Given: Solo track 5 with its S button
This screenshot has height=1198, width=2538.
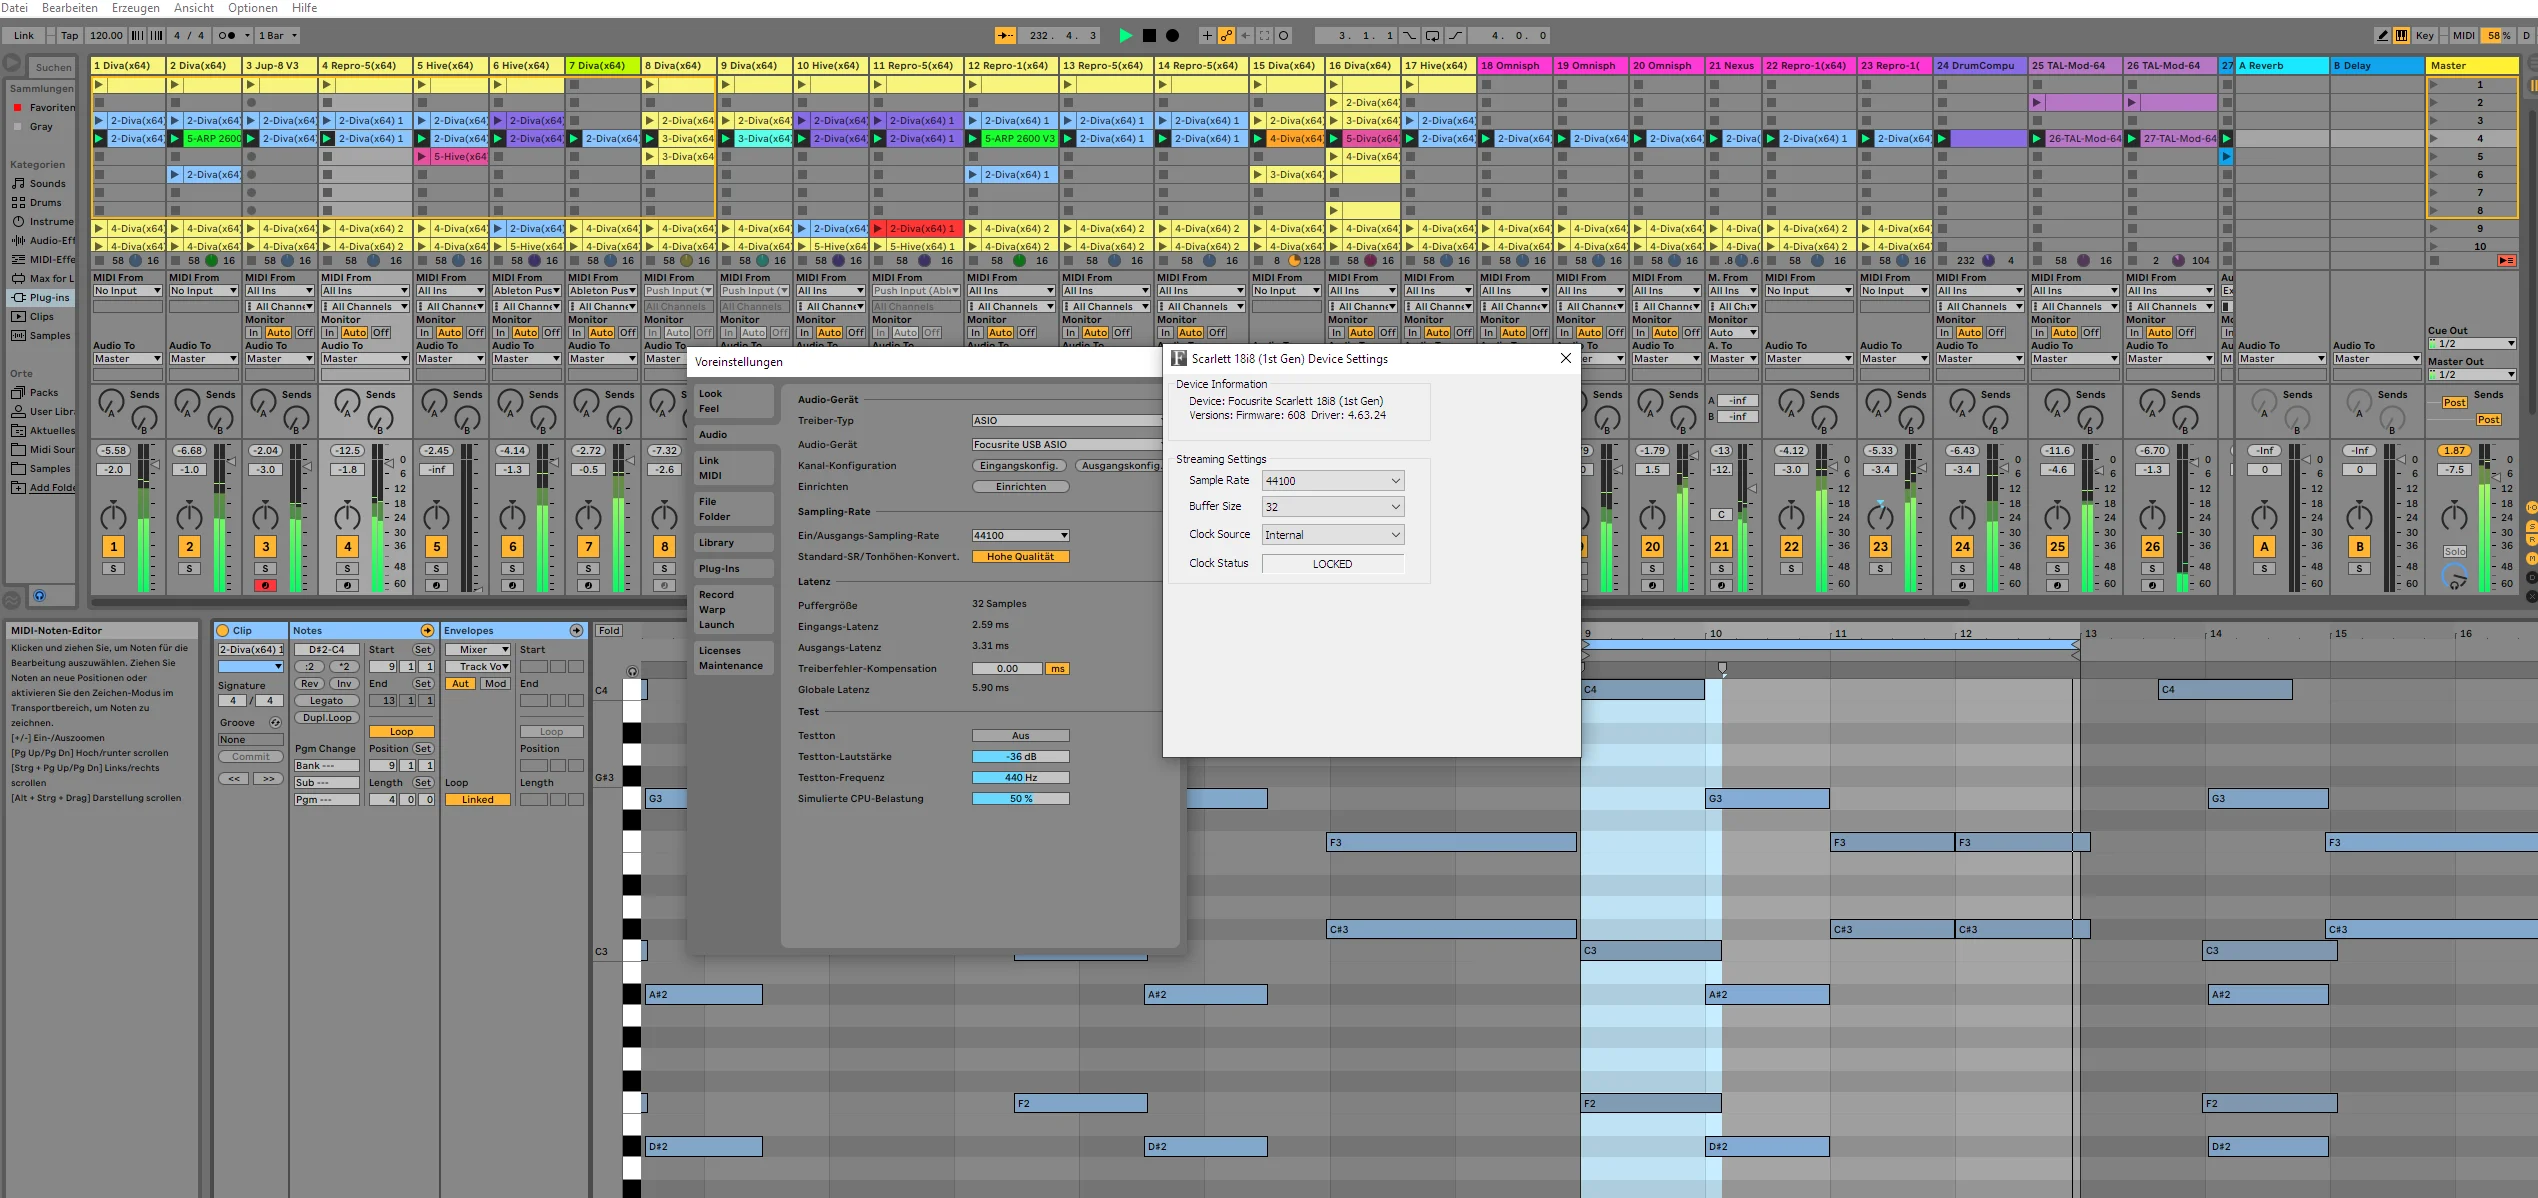Looking at the screenshot, I should 436,569.
